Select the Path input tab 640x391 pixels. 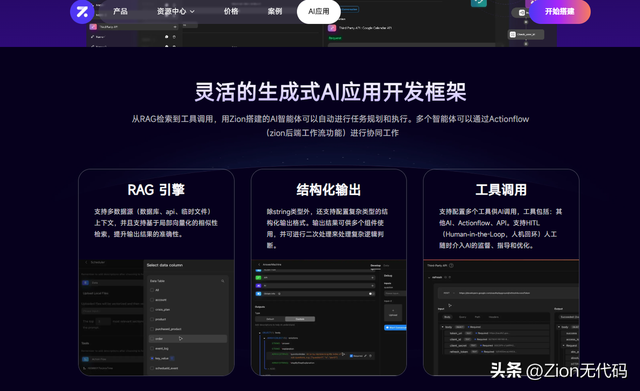tap(477, 317)
